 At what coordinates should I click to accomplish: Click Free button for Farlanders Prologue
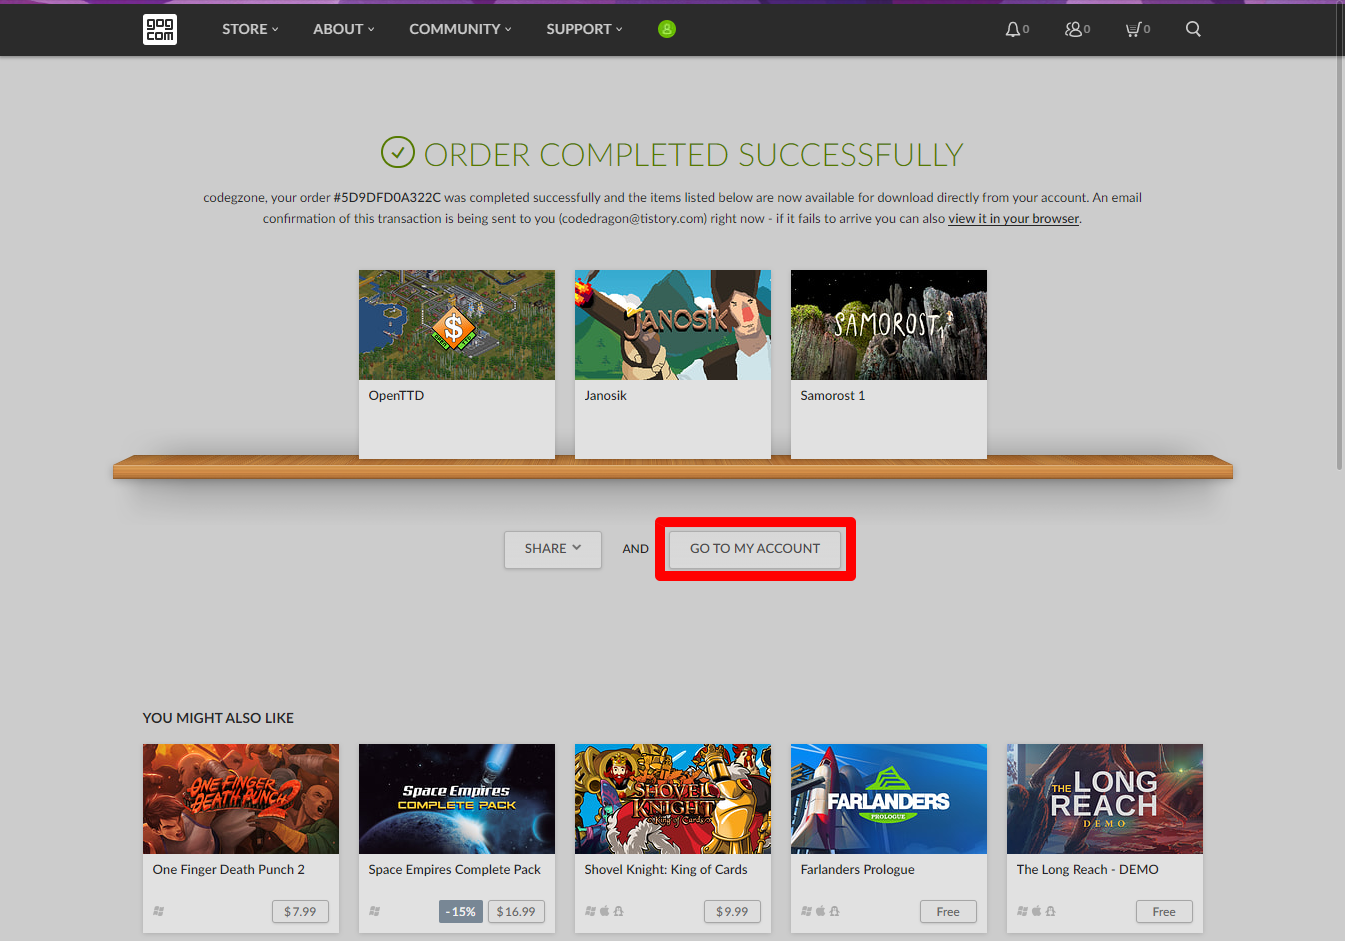coord(948,911)
